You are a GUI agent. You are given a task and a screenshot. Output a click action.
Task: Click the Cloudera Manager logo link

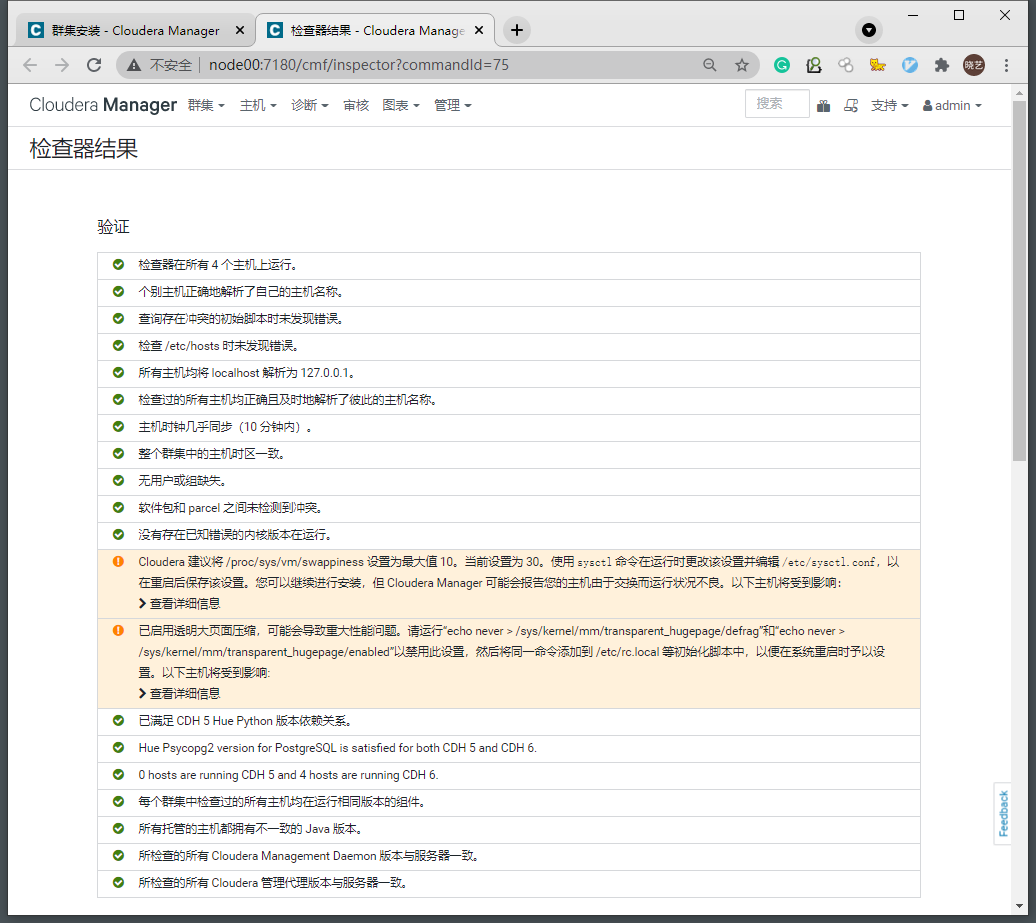pos(103,105)
